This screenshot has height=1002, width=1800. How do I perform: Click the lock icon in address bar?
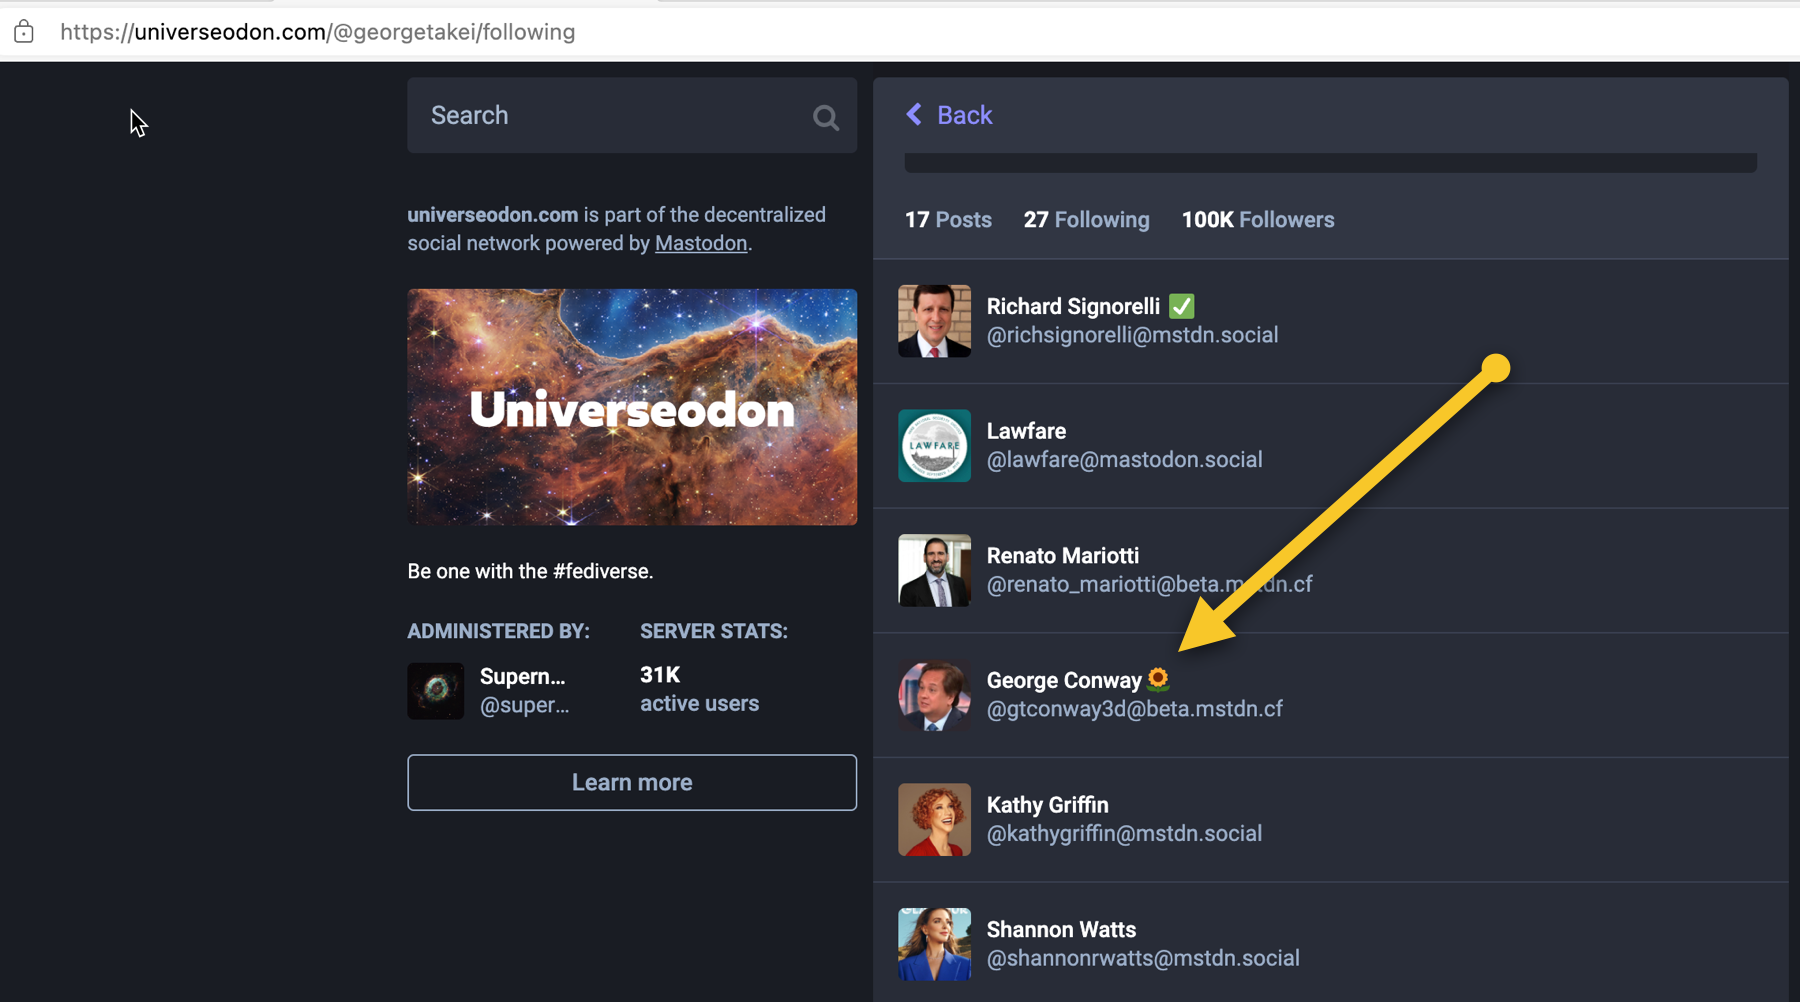[x=24, y=31]
